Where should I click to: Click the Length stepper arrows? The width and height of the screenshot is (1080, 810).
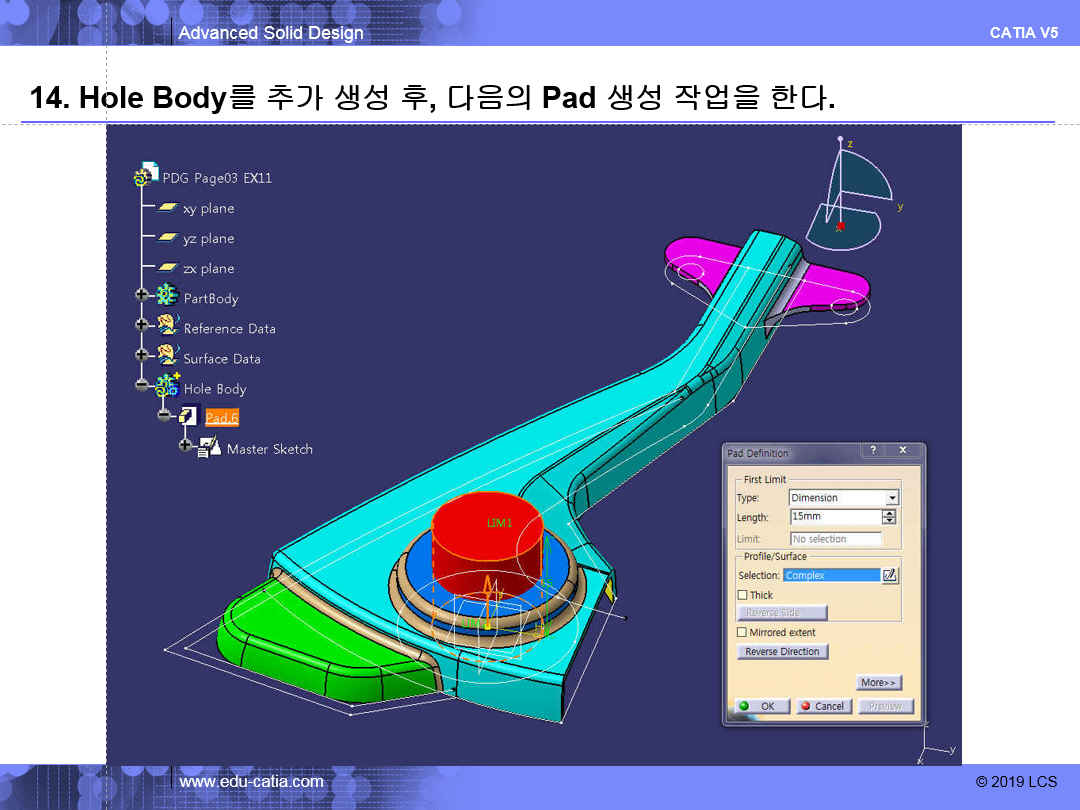tap(889, 517)
